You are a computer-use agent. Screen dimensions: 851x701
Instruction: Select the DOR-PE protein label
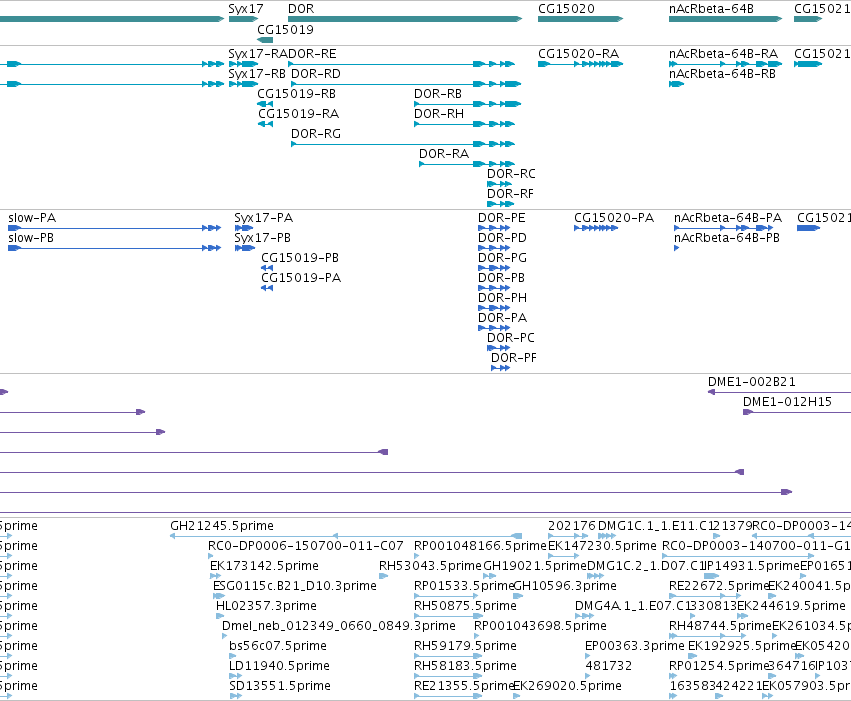(x=501, y=218)
